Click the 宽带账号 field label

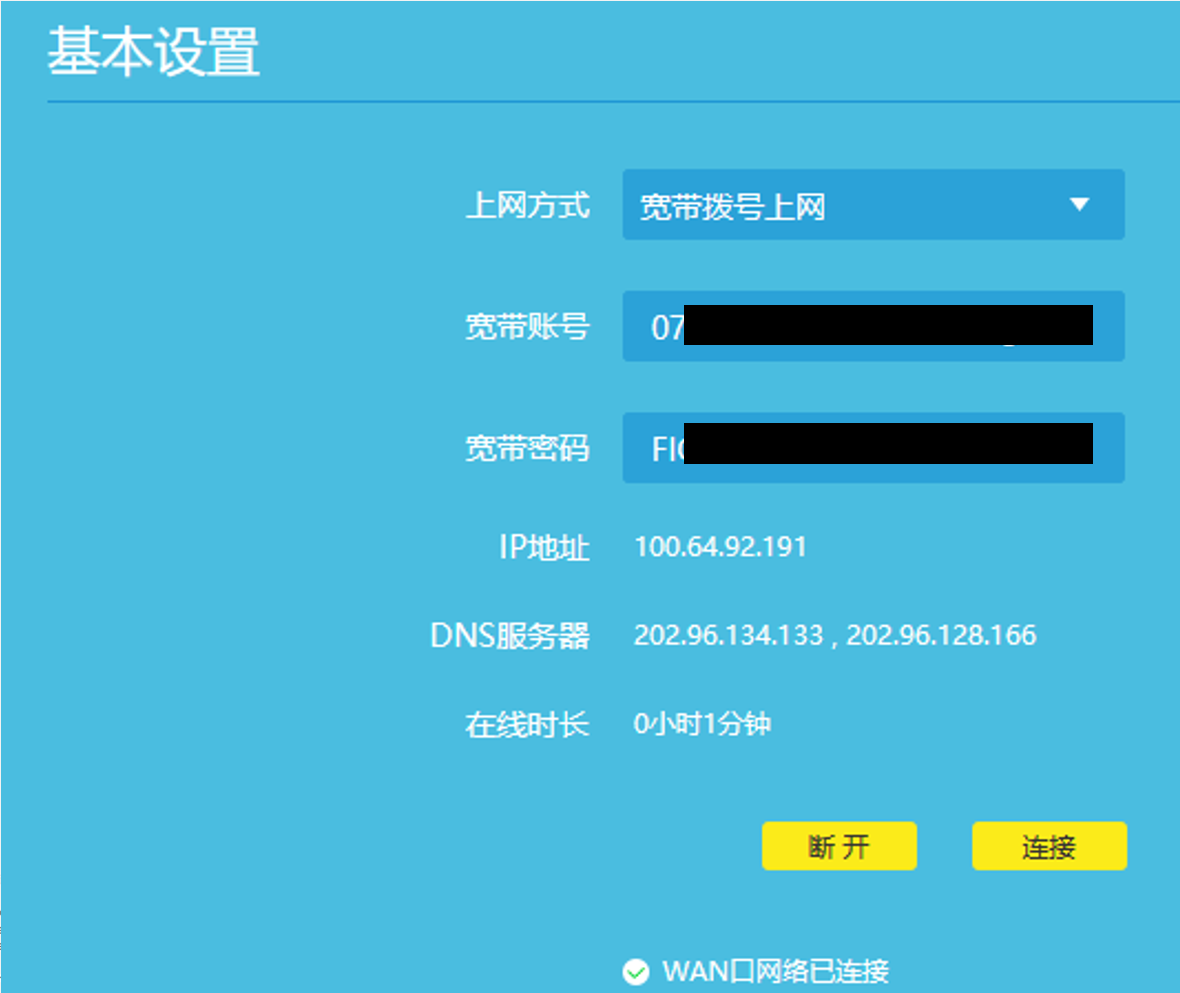pos(530,327)
